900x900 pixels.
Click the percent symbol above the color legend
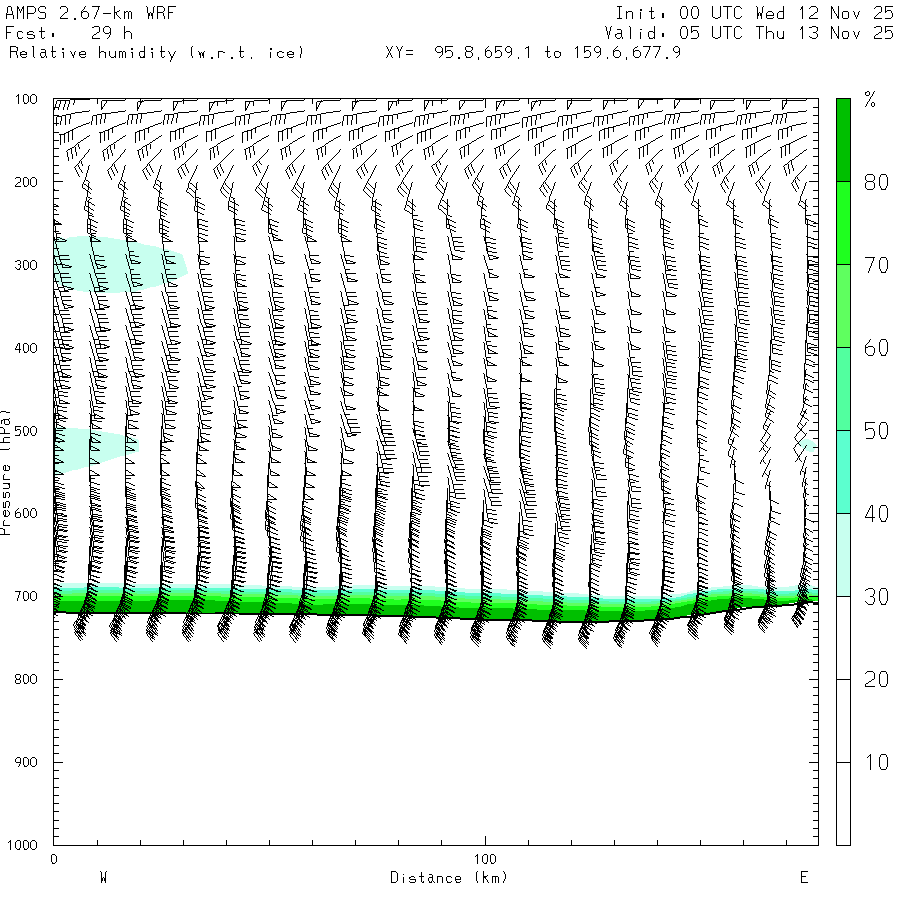(x=870, y=99)
